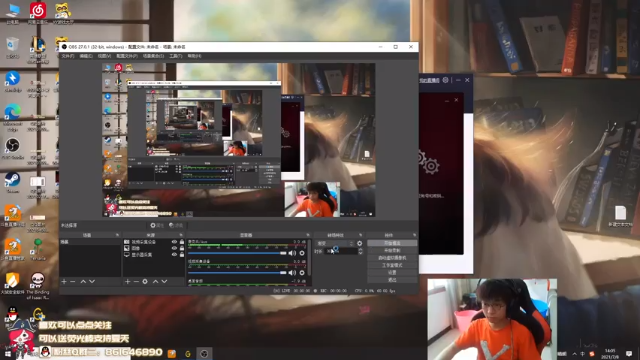Move the scene down with the down arrow
Screen dimensions: 640x360
point(92,282)
